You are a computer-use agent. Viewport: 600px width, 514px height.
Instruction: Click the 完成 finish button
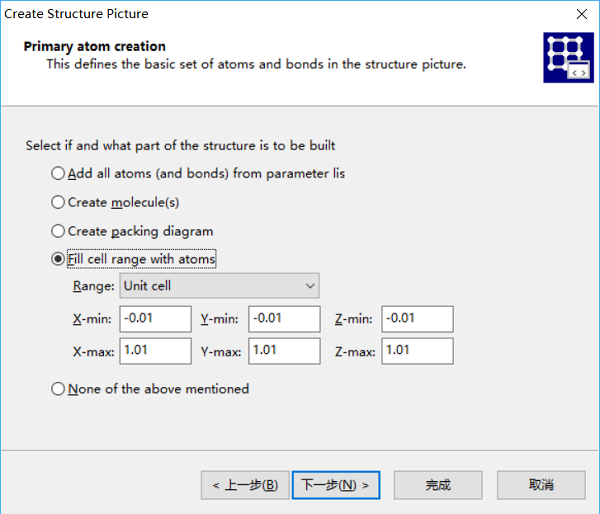(438, 485)
